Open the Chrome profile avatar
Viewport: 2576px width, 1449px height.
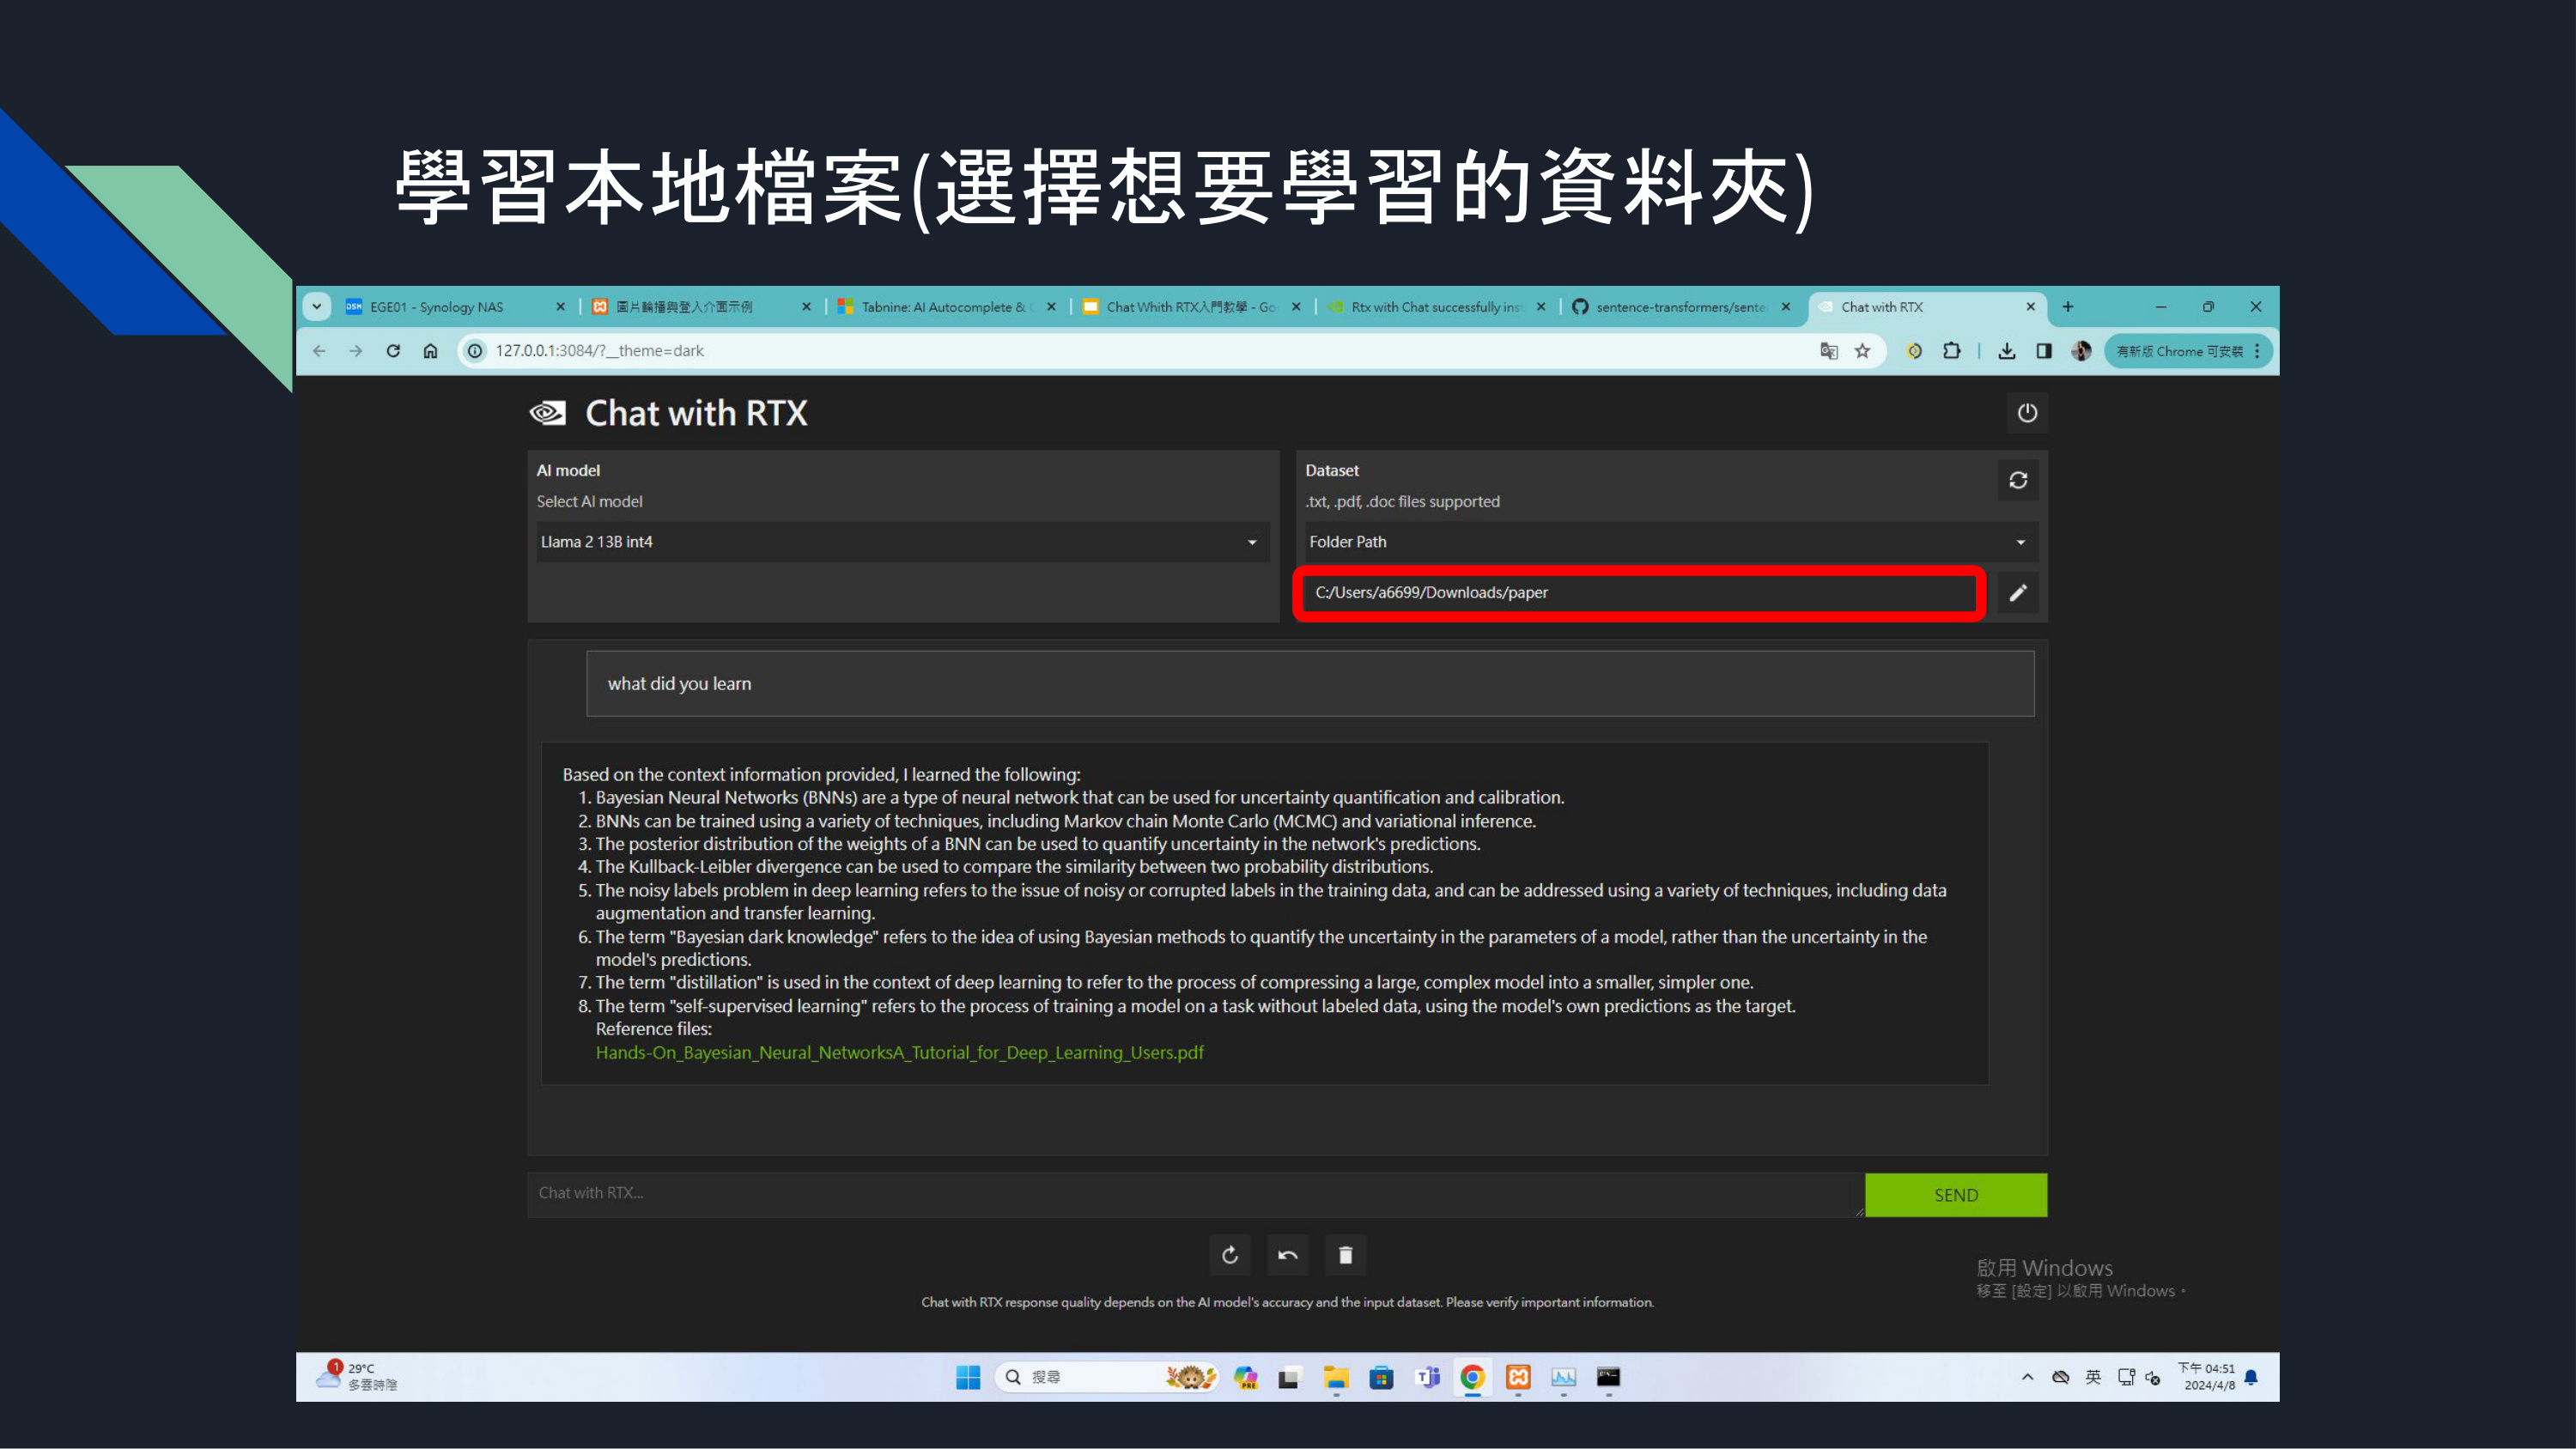[x=2081, y=351]
